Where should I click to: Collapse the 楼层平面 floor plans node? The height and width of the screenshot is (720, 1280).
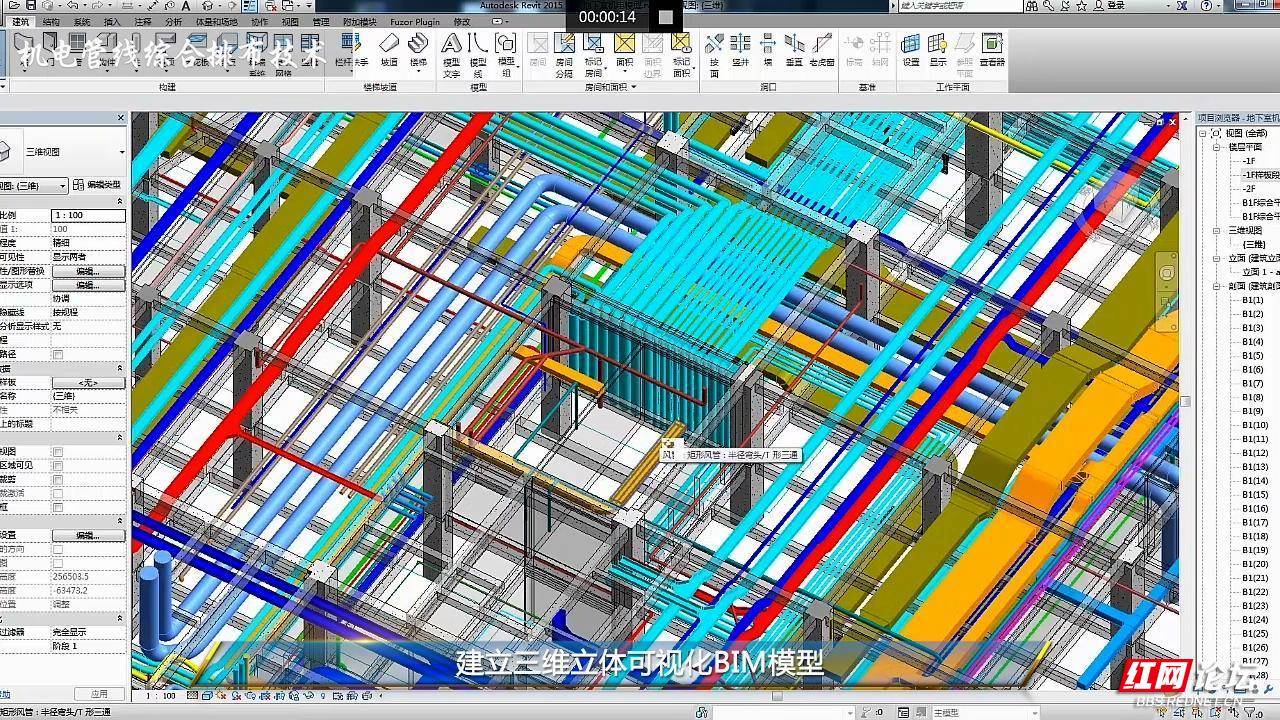tap(1218, 147)
